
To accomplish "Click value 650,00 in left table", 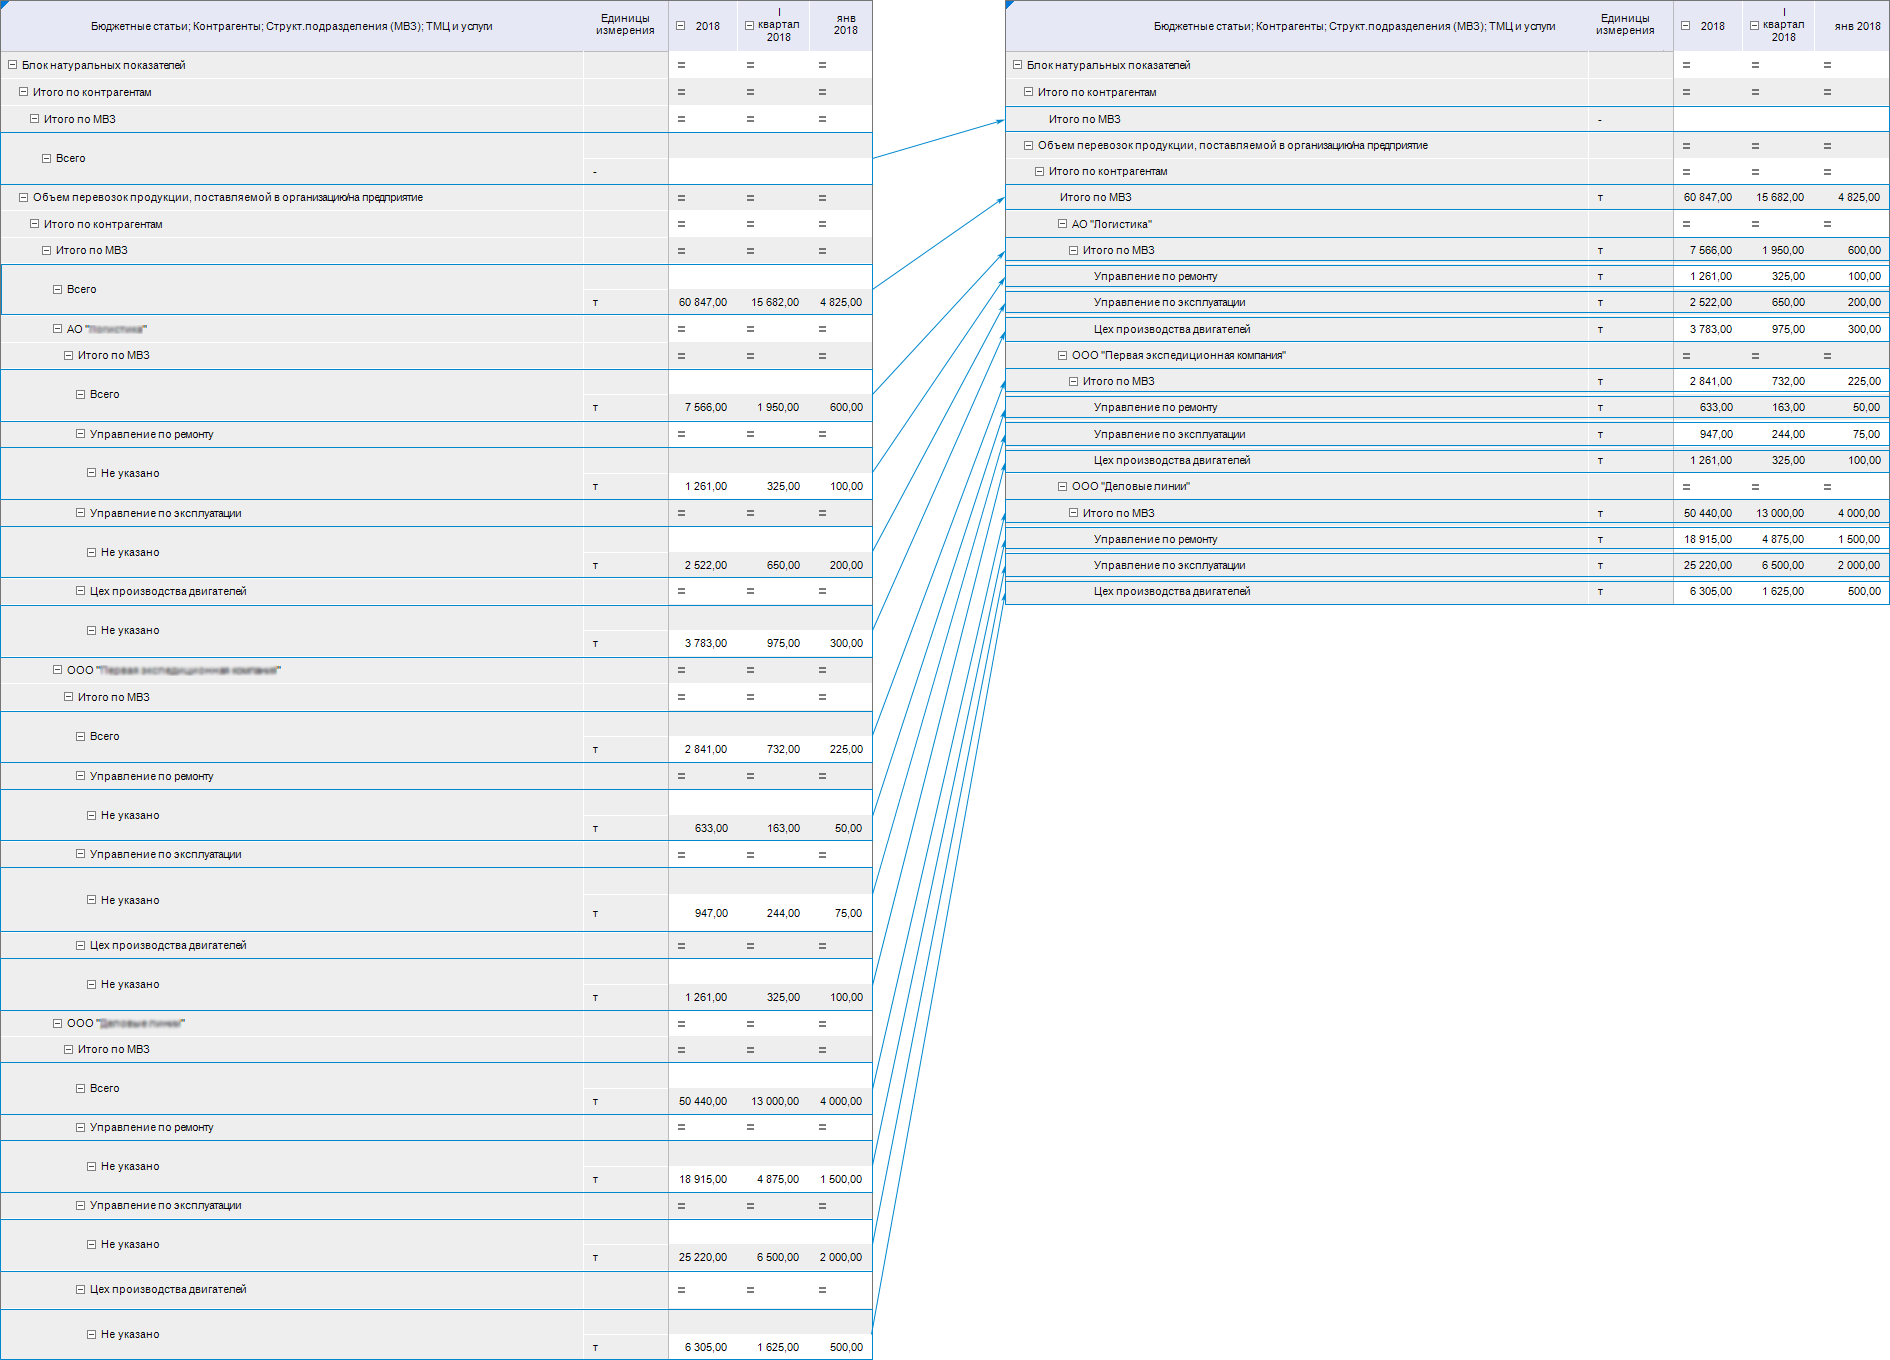I will (x=783, y=566).
